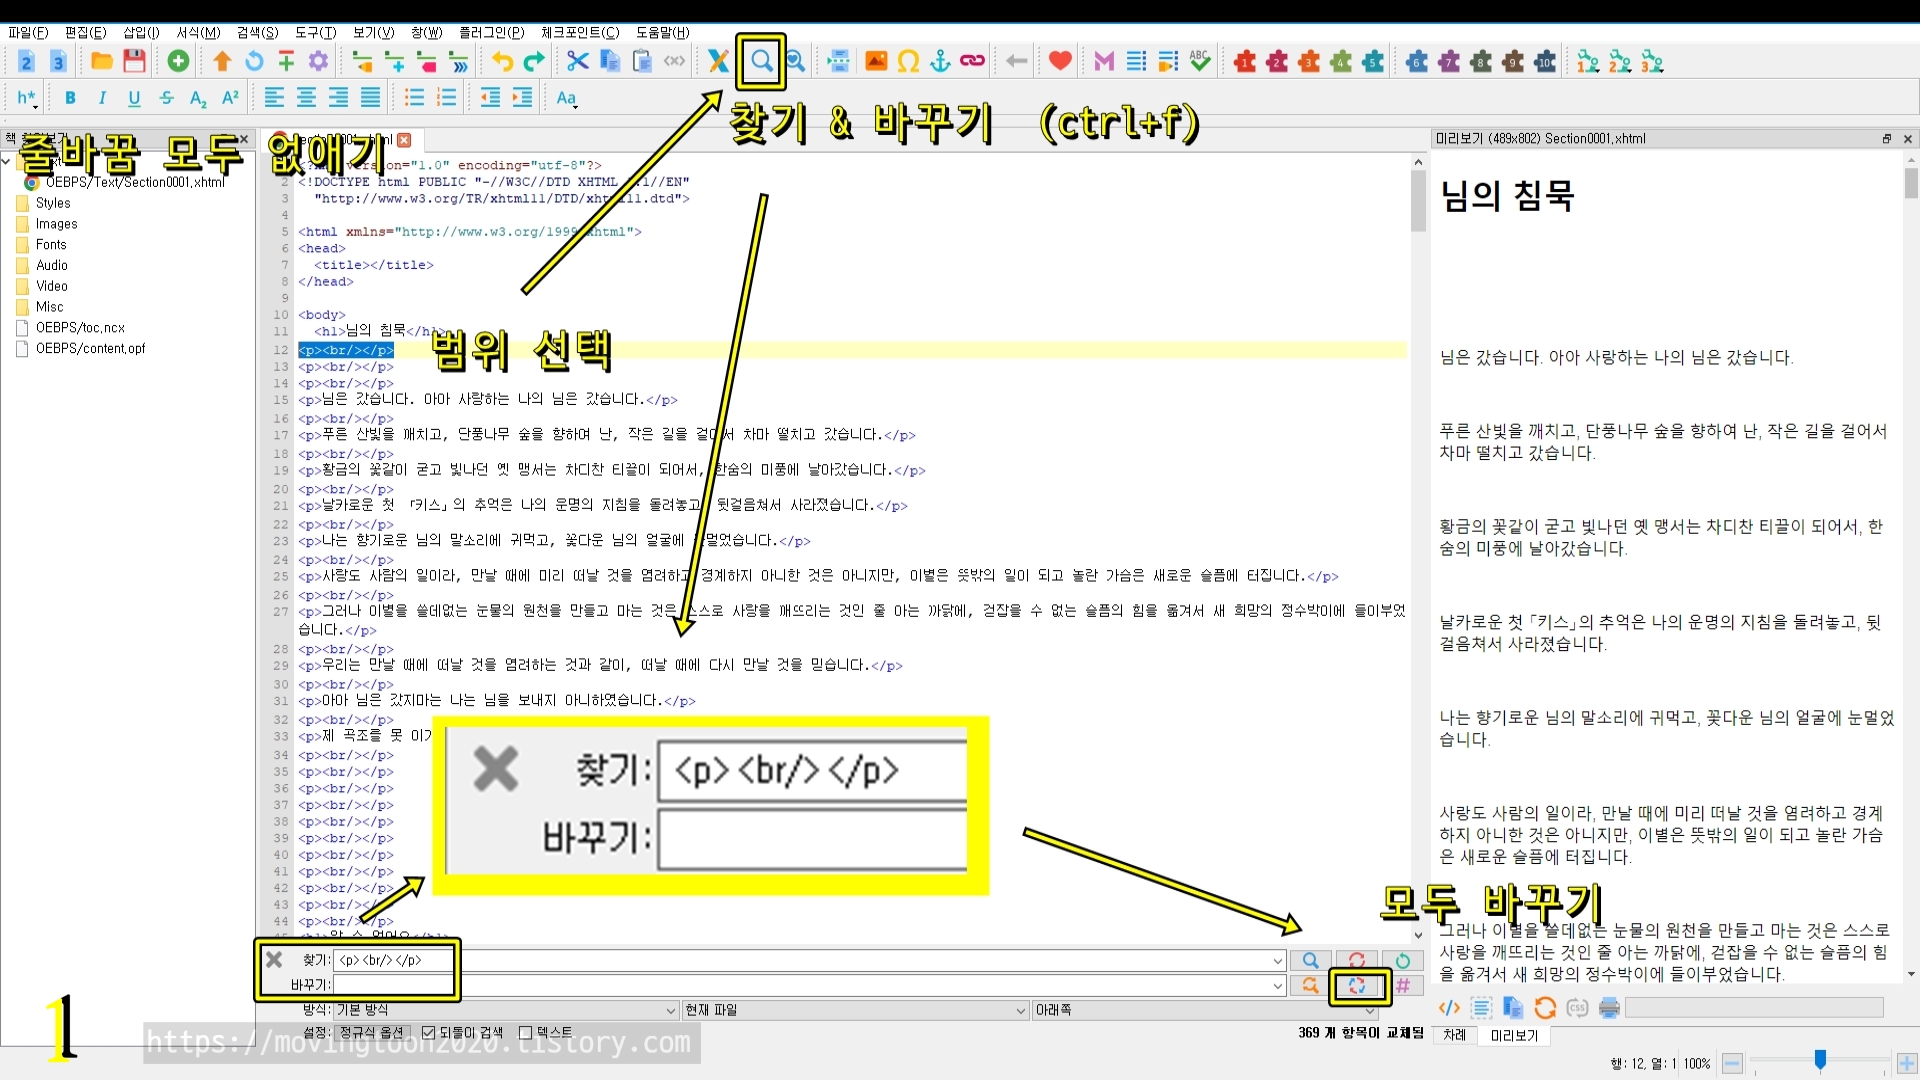Open 아래쪽 search direction dropdown

click(1205, 1010)
